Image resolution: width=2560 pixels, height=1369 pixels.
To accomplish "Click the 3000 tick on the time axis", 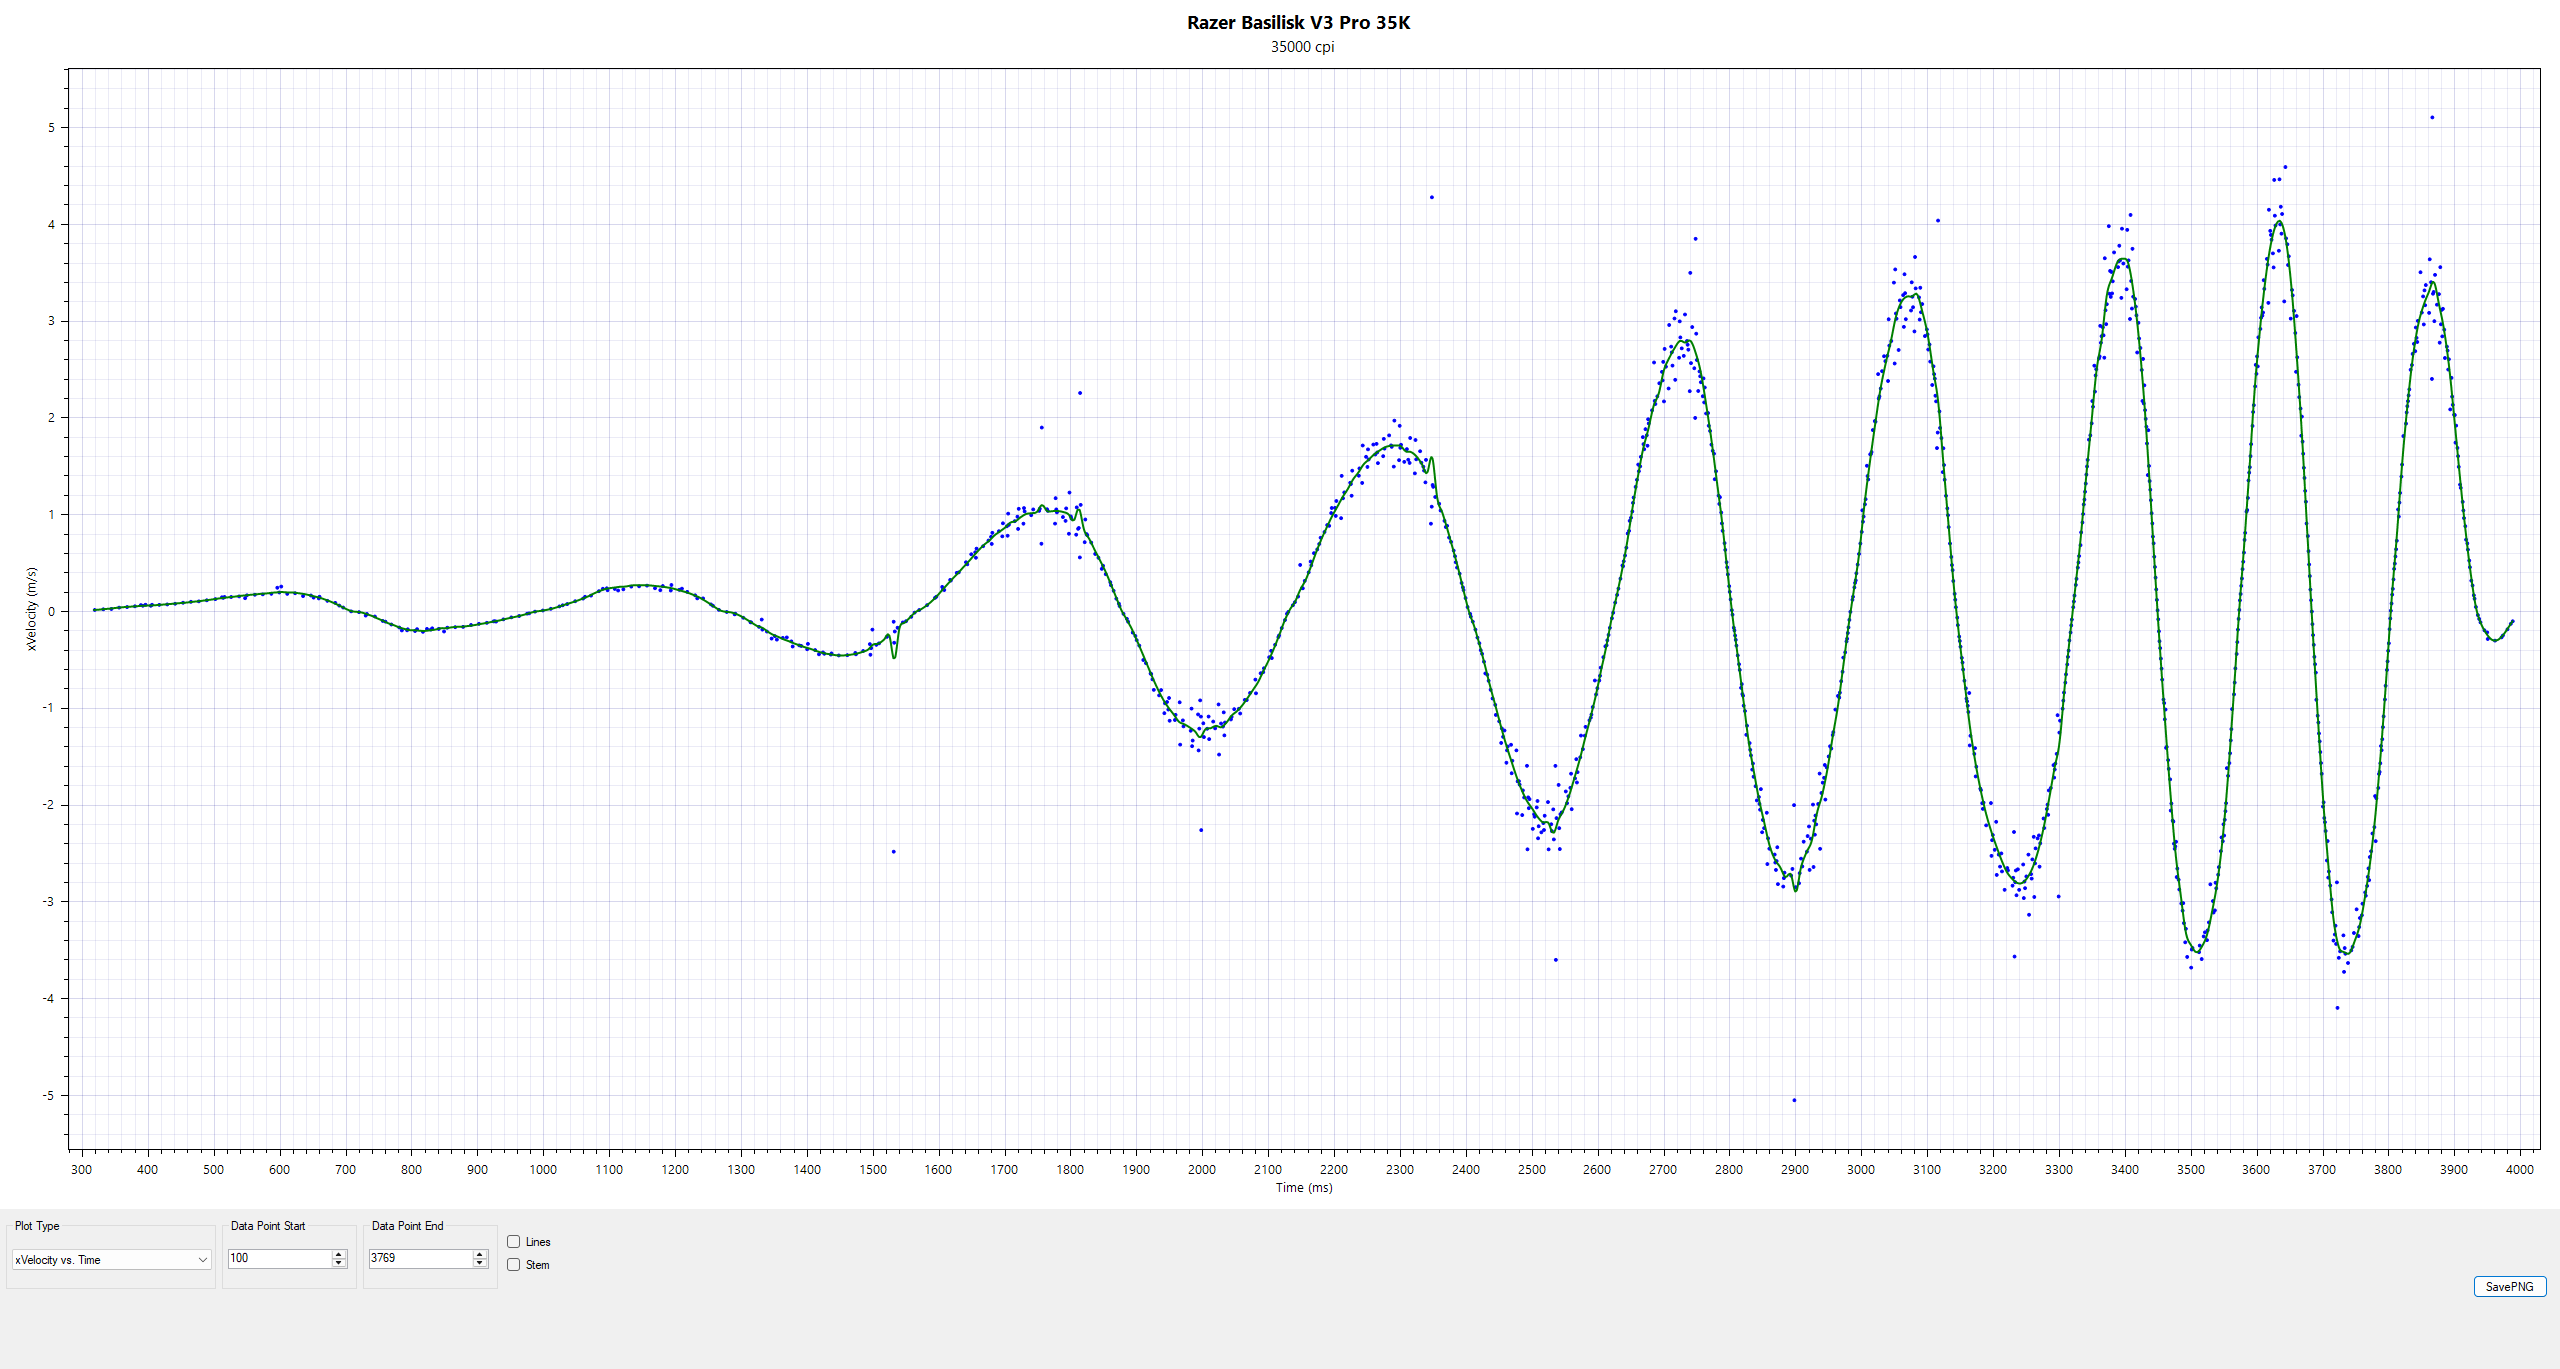I will point(1860,1169).
